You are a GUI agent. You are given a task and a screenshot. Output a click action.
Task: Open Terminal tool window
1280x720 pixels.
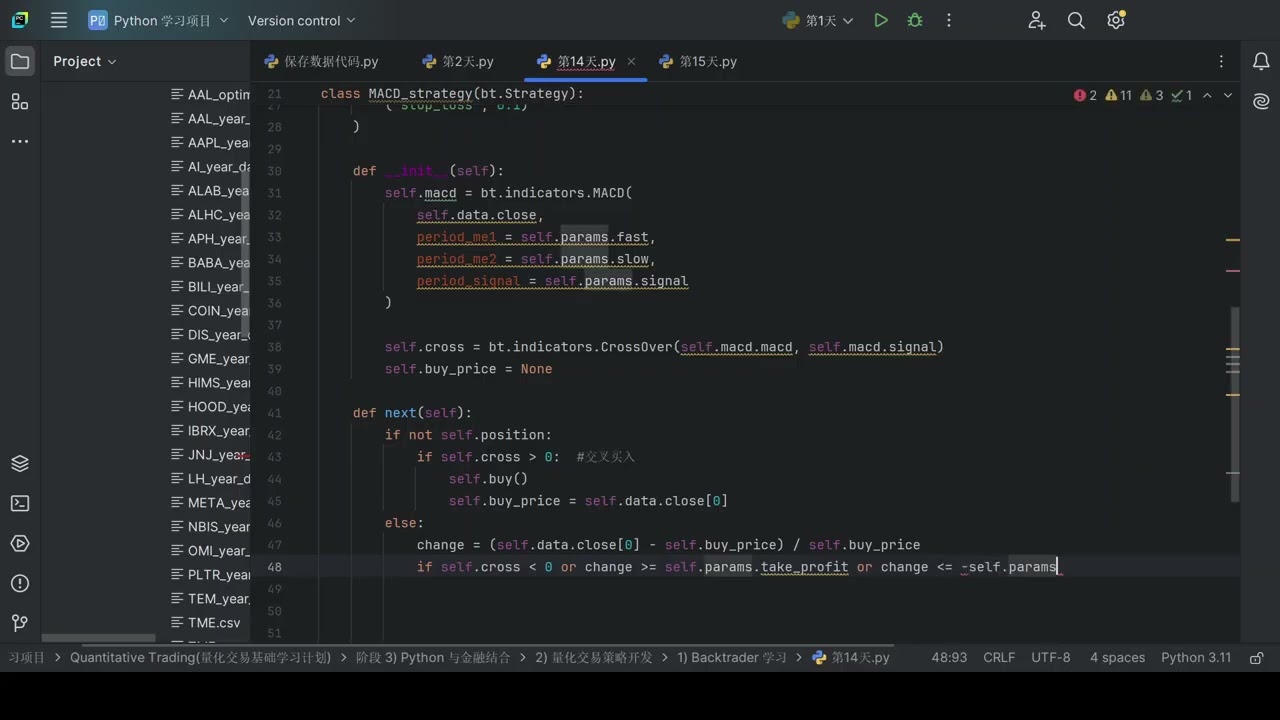[x=20, y=503]
